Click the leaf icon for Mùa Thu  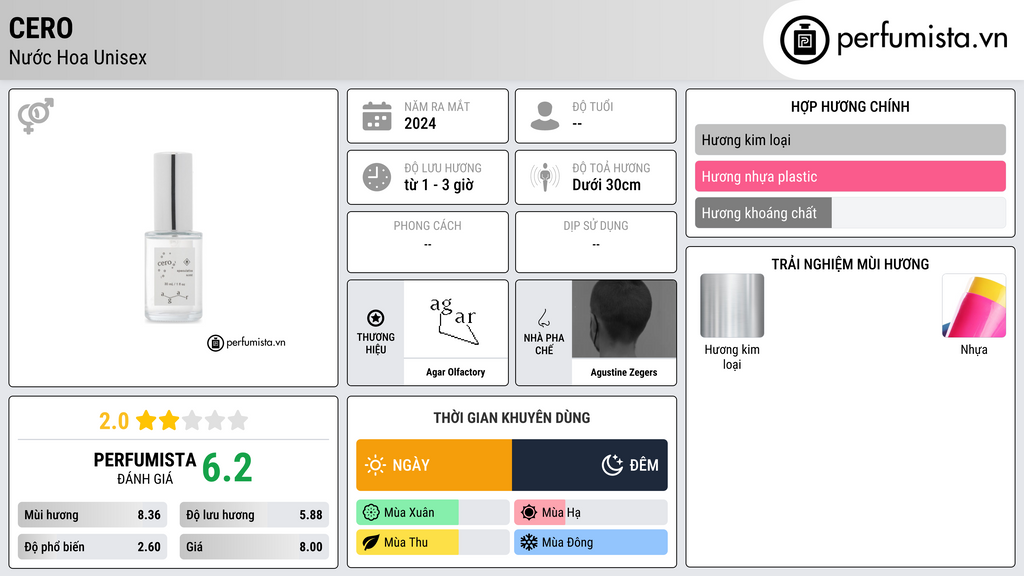[371, 543]
